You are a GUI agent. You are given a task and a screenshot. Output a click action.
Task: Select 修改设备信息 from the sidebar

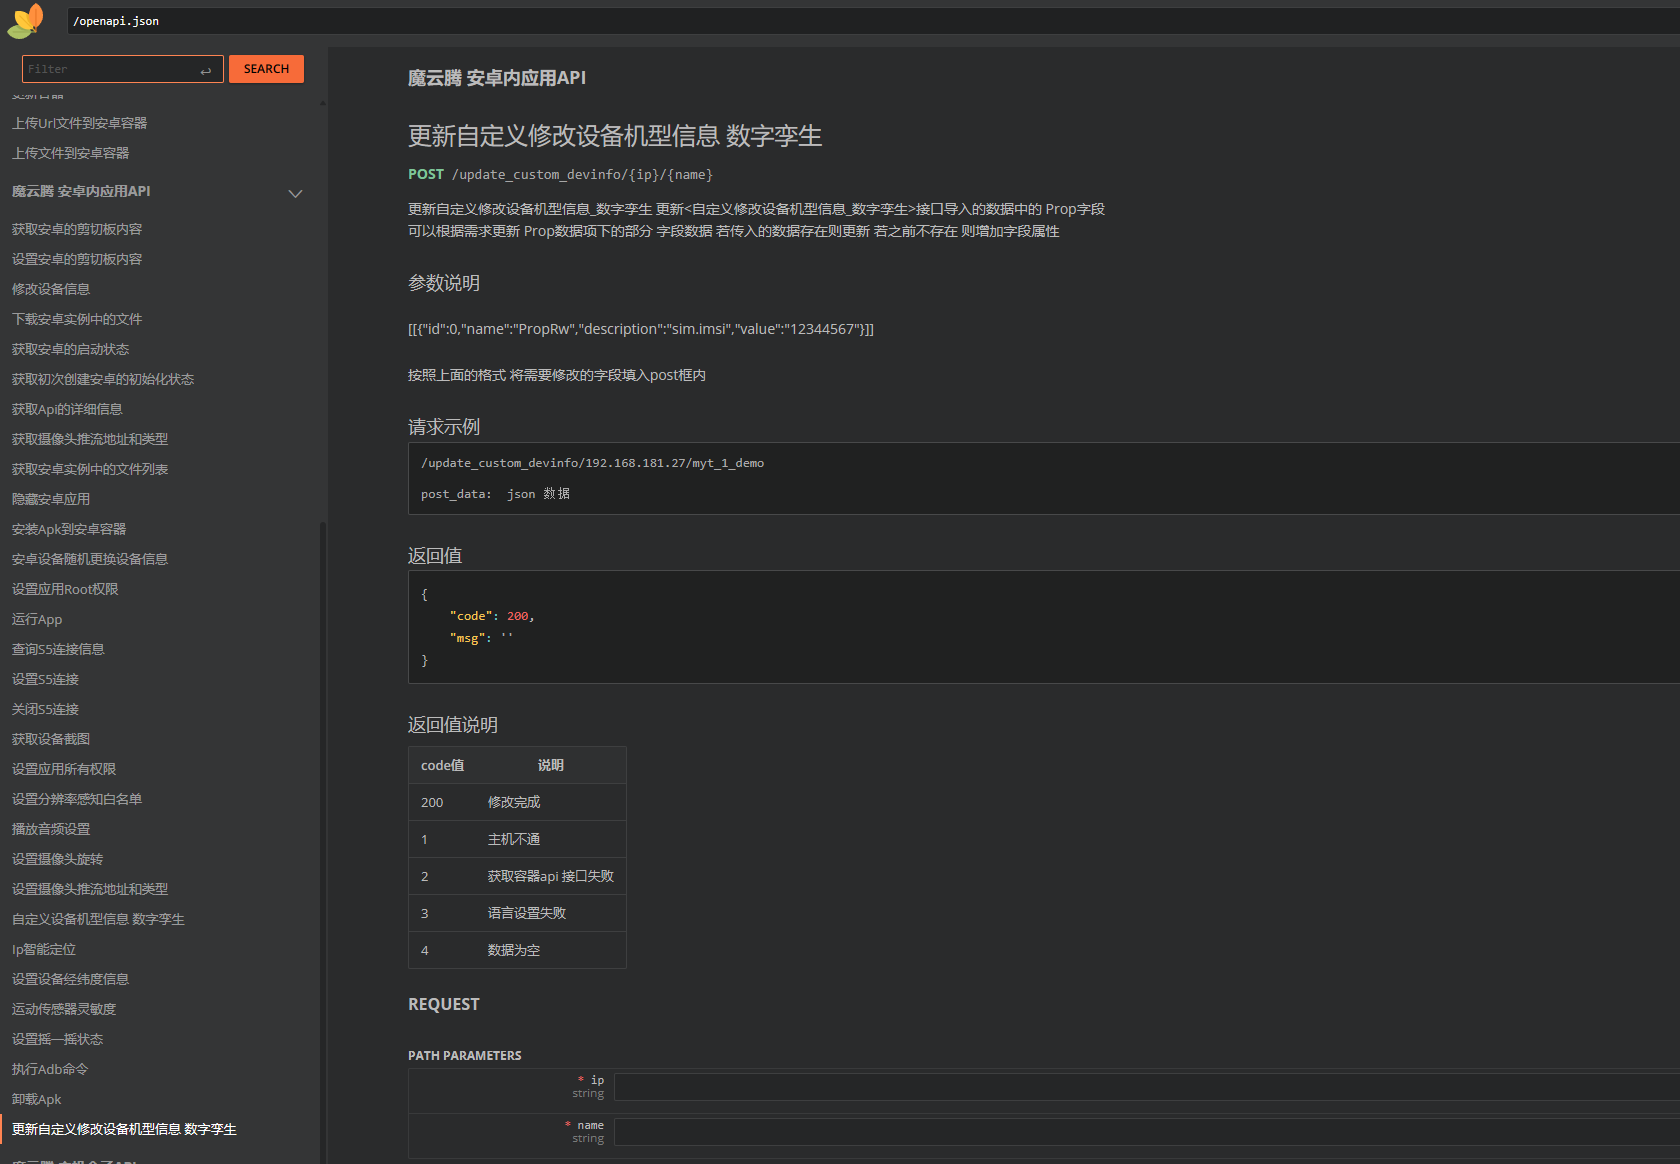click(x=50, y=288)
